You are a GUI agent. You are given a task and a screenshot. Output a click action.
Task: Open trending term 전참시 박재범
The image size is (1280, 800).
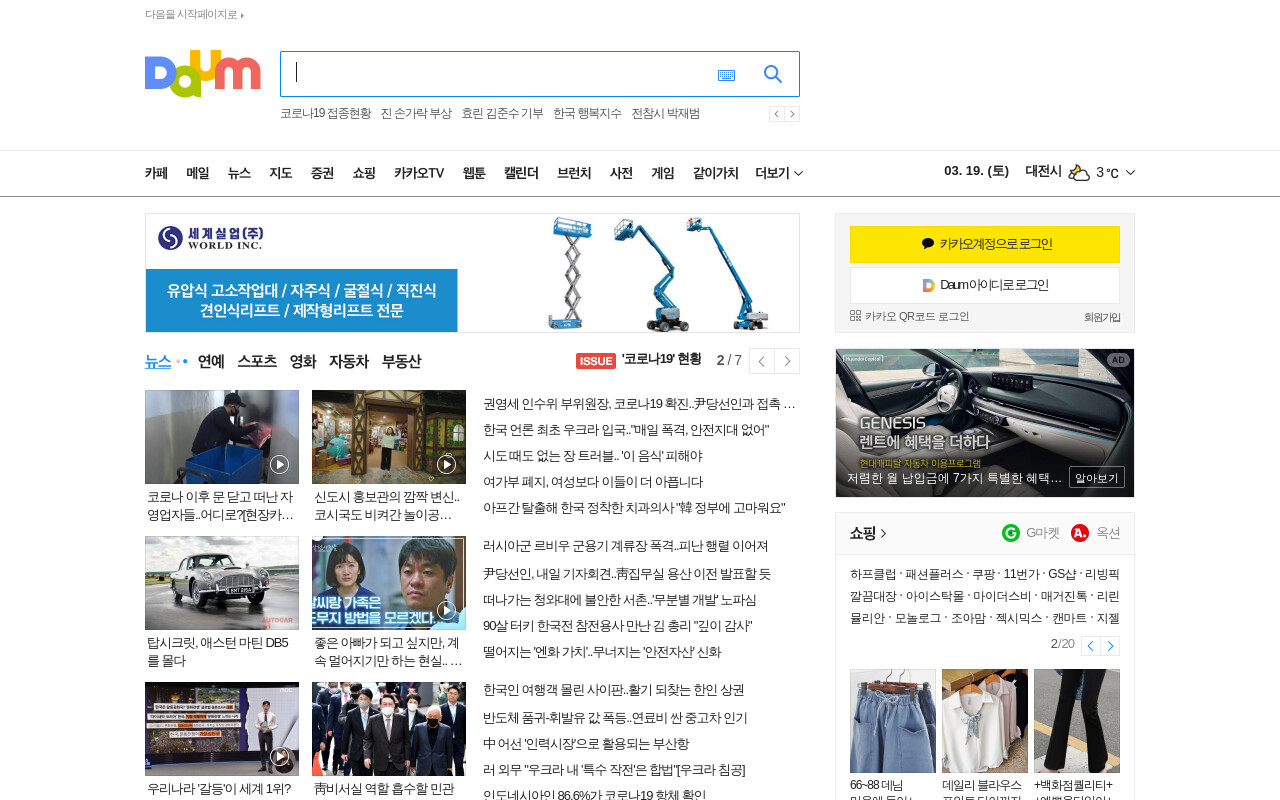tap(665, 114)
